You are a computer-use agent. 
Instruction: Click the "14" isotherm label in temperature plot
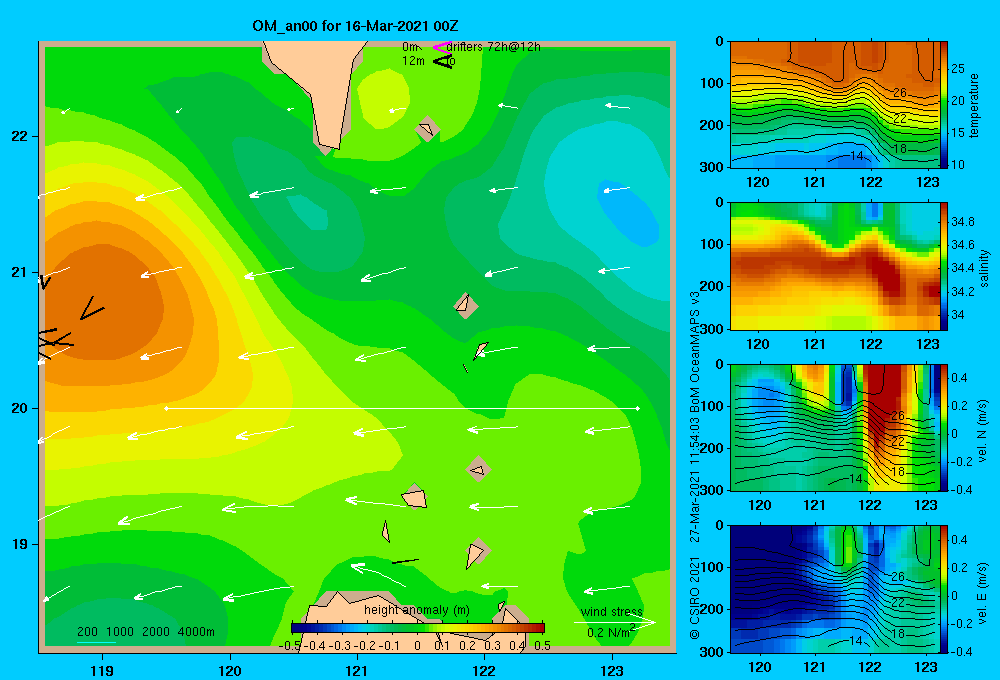coord(857,156)
